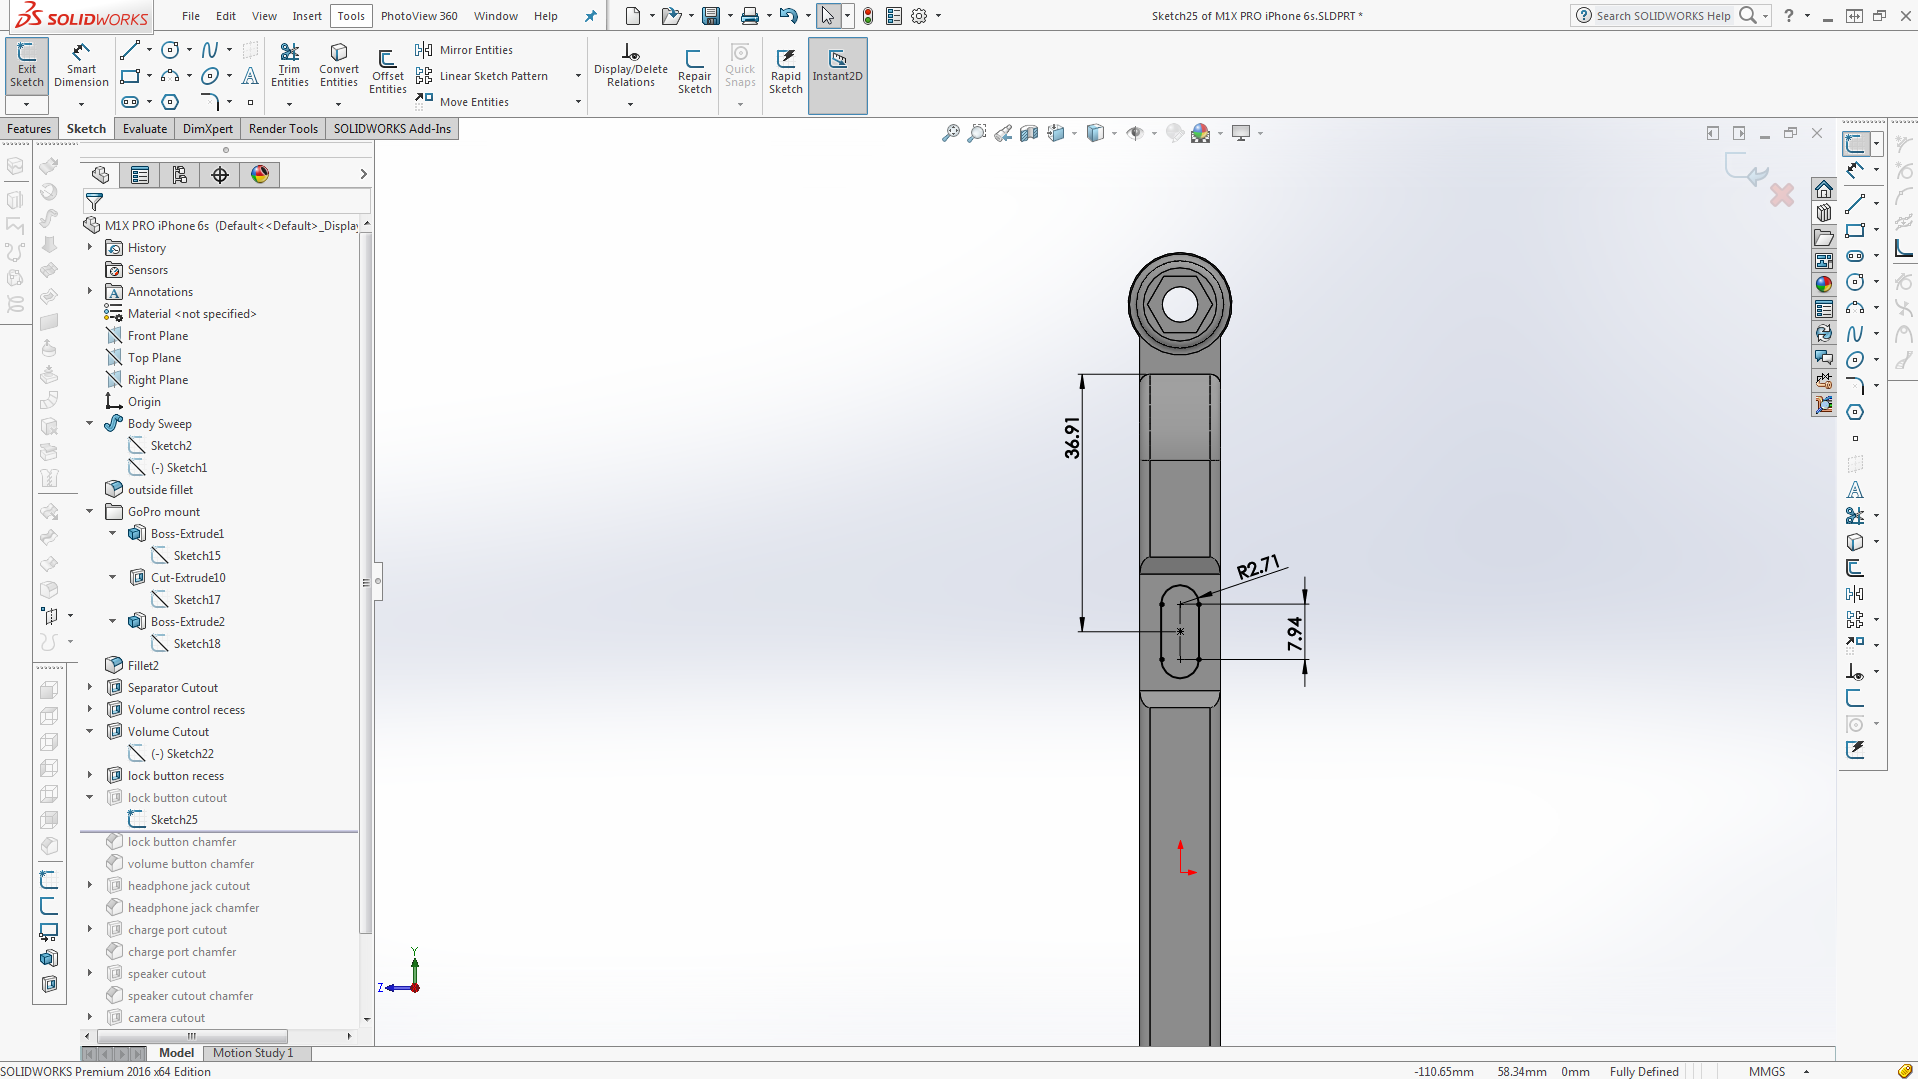Screen dimensions: 1918x1079
Task: Open the Tools menu
Action: 351,16
